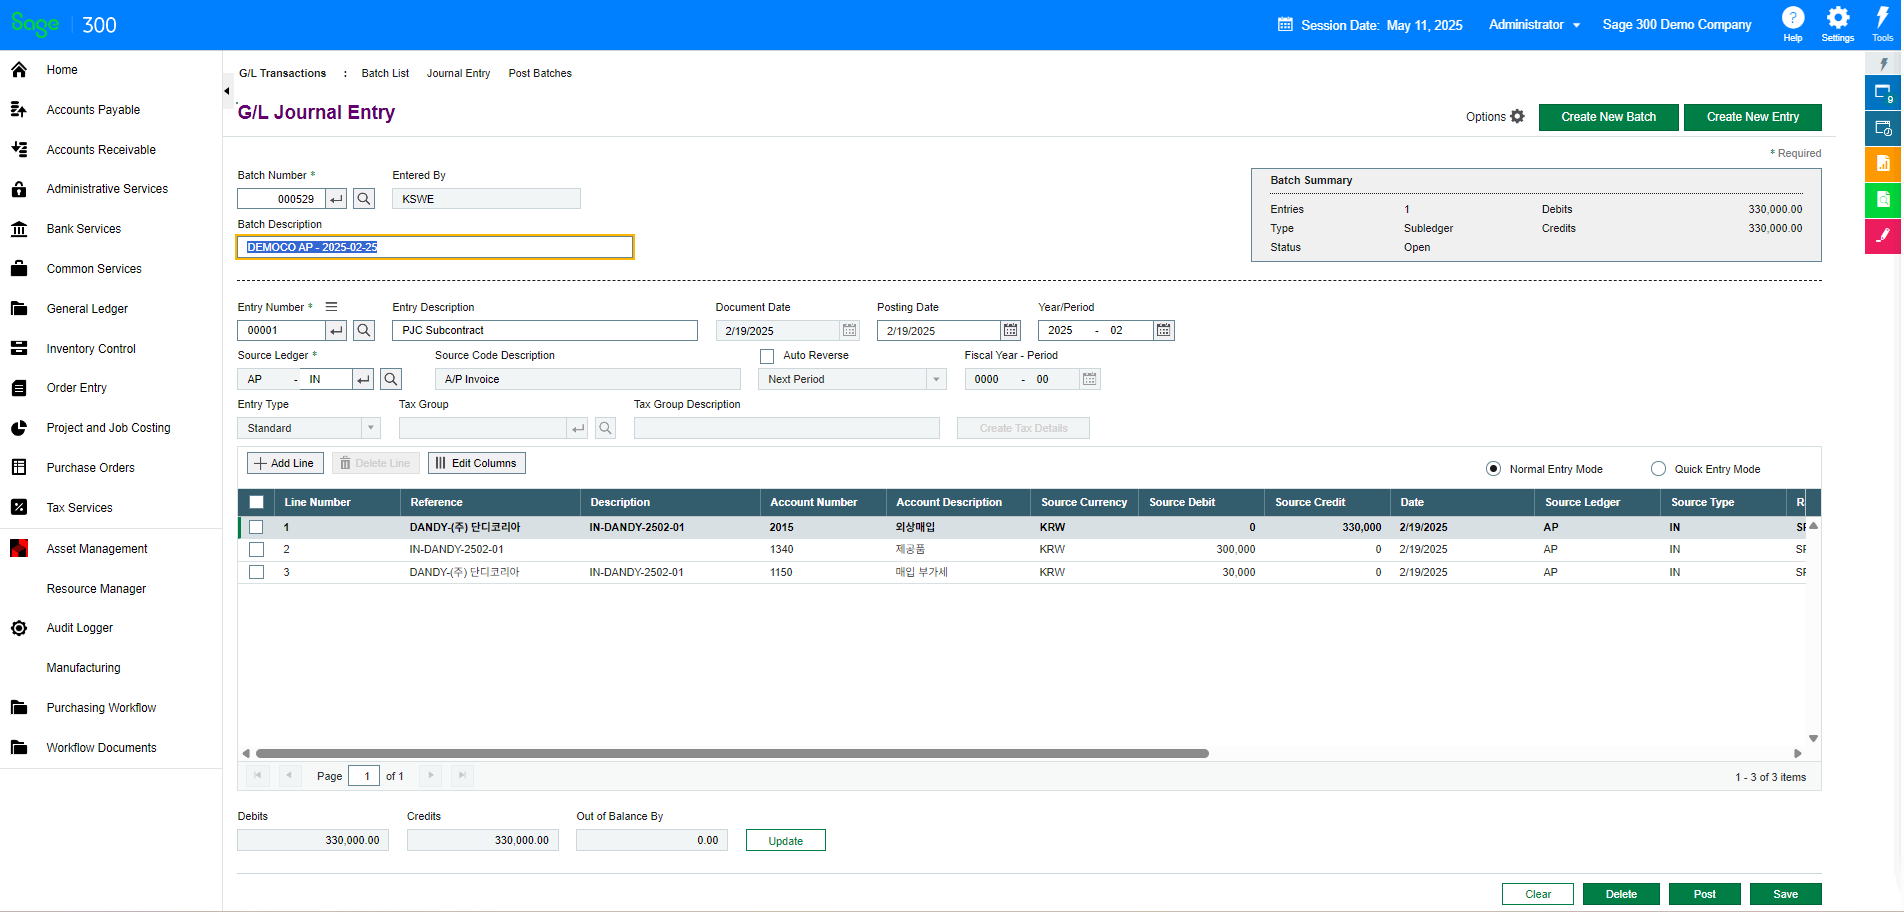Click the 30,000 source debit cell
This screenshot has width=1904, height=912.
point(1202,572)
